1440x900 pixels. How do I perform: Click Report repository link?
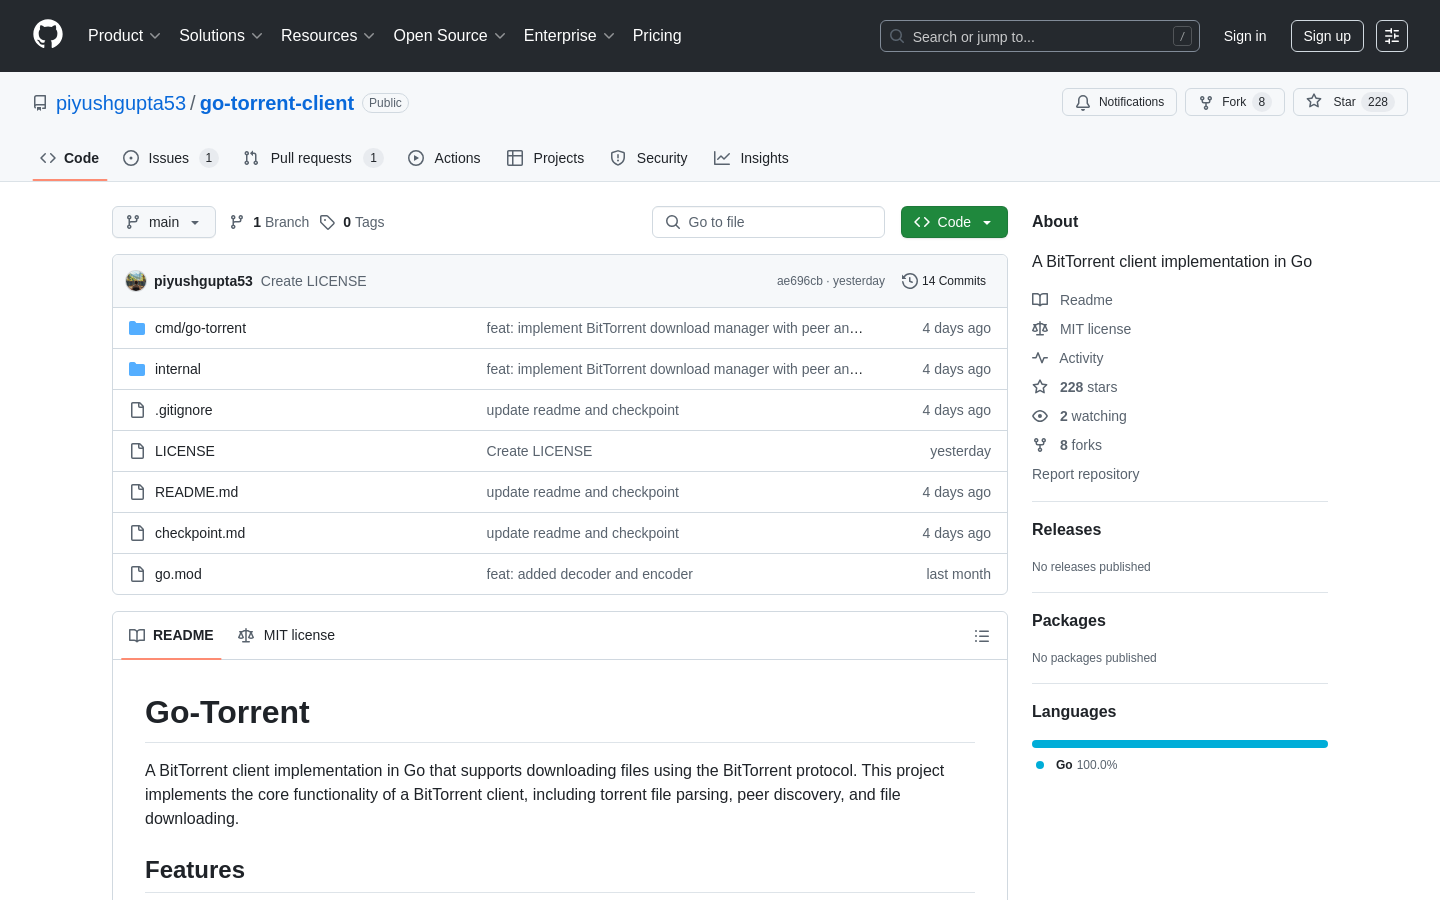click(1085, 474)
